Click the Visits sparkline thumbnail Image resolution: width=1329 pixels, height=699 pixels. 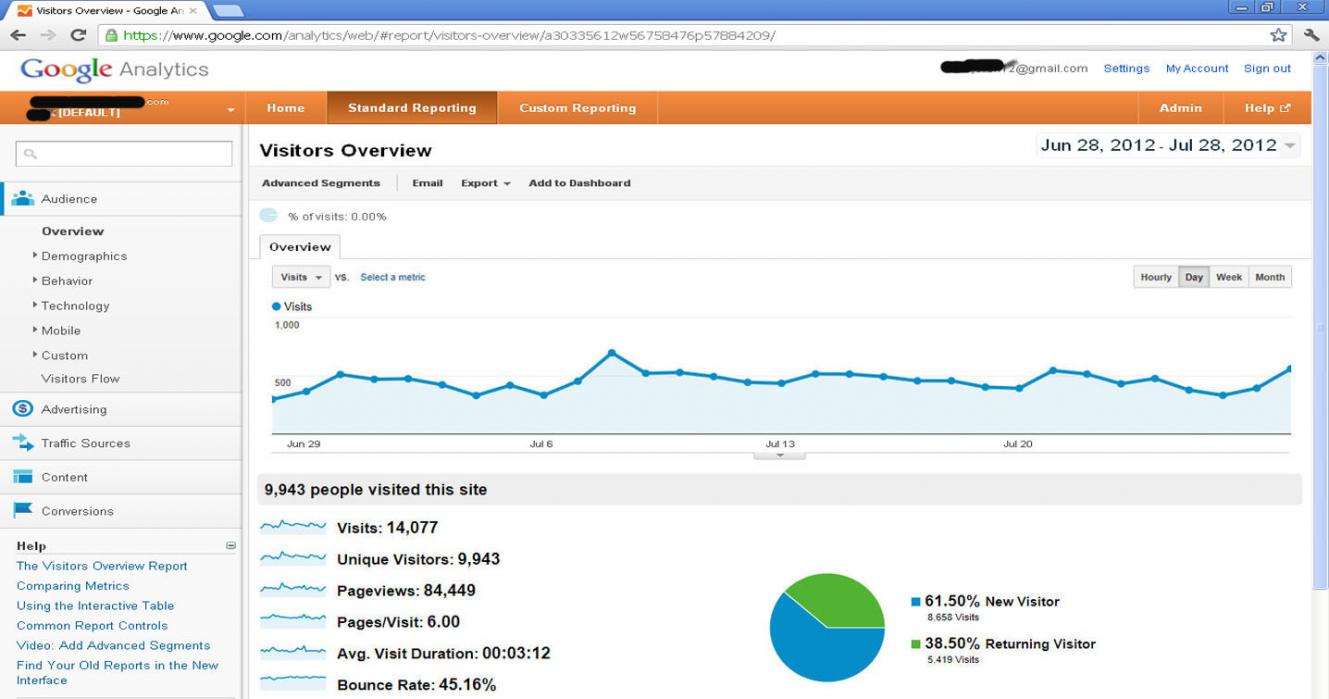(x=293, y=527)
